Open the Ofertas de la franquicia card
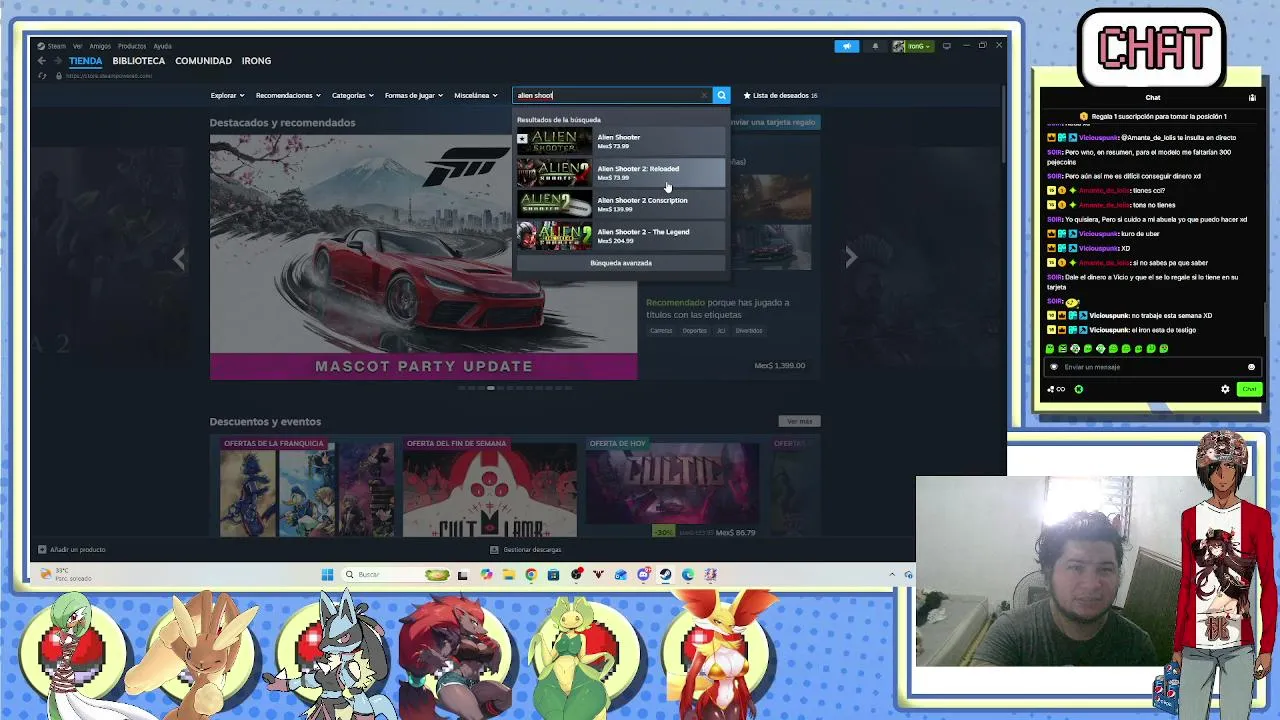The image size is (1280, 720). pyautogui.click(x=307, y=488)
